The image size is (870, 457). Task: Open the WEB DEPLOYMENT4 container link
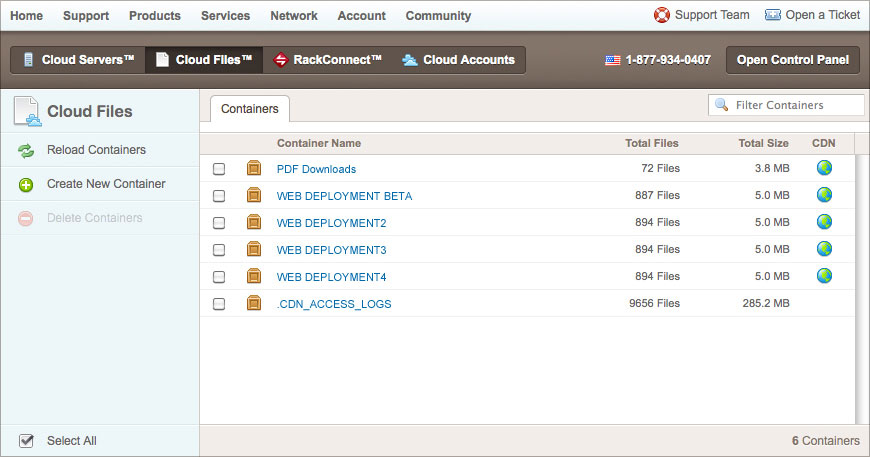[x=331, y=277]
